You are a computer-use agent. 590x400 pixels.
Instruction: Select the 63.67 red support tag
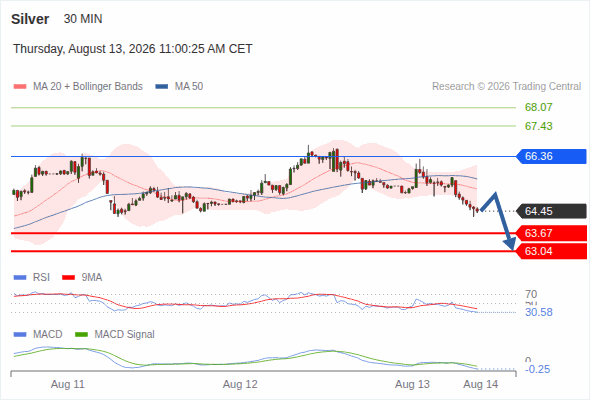(551, 233)
